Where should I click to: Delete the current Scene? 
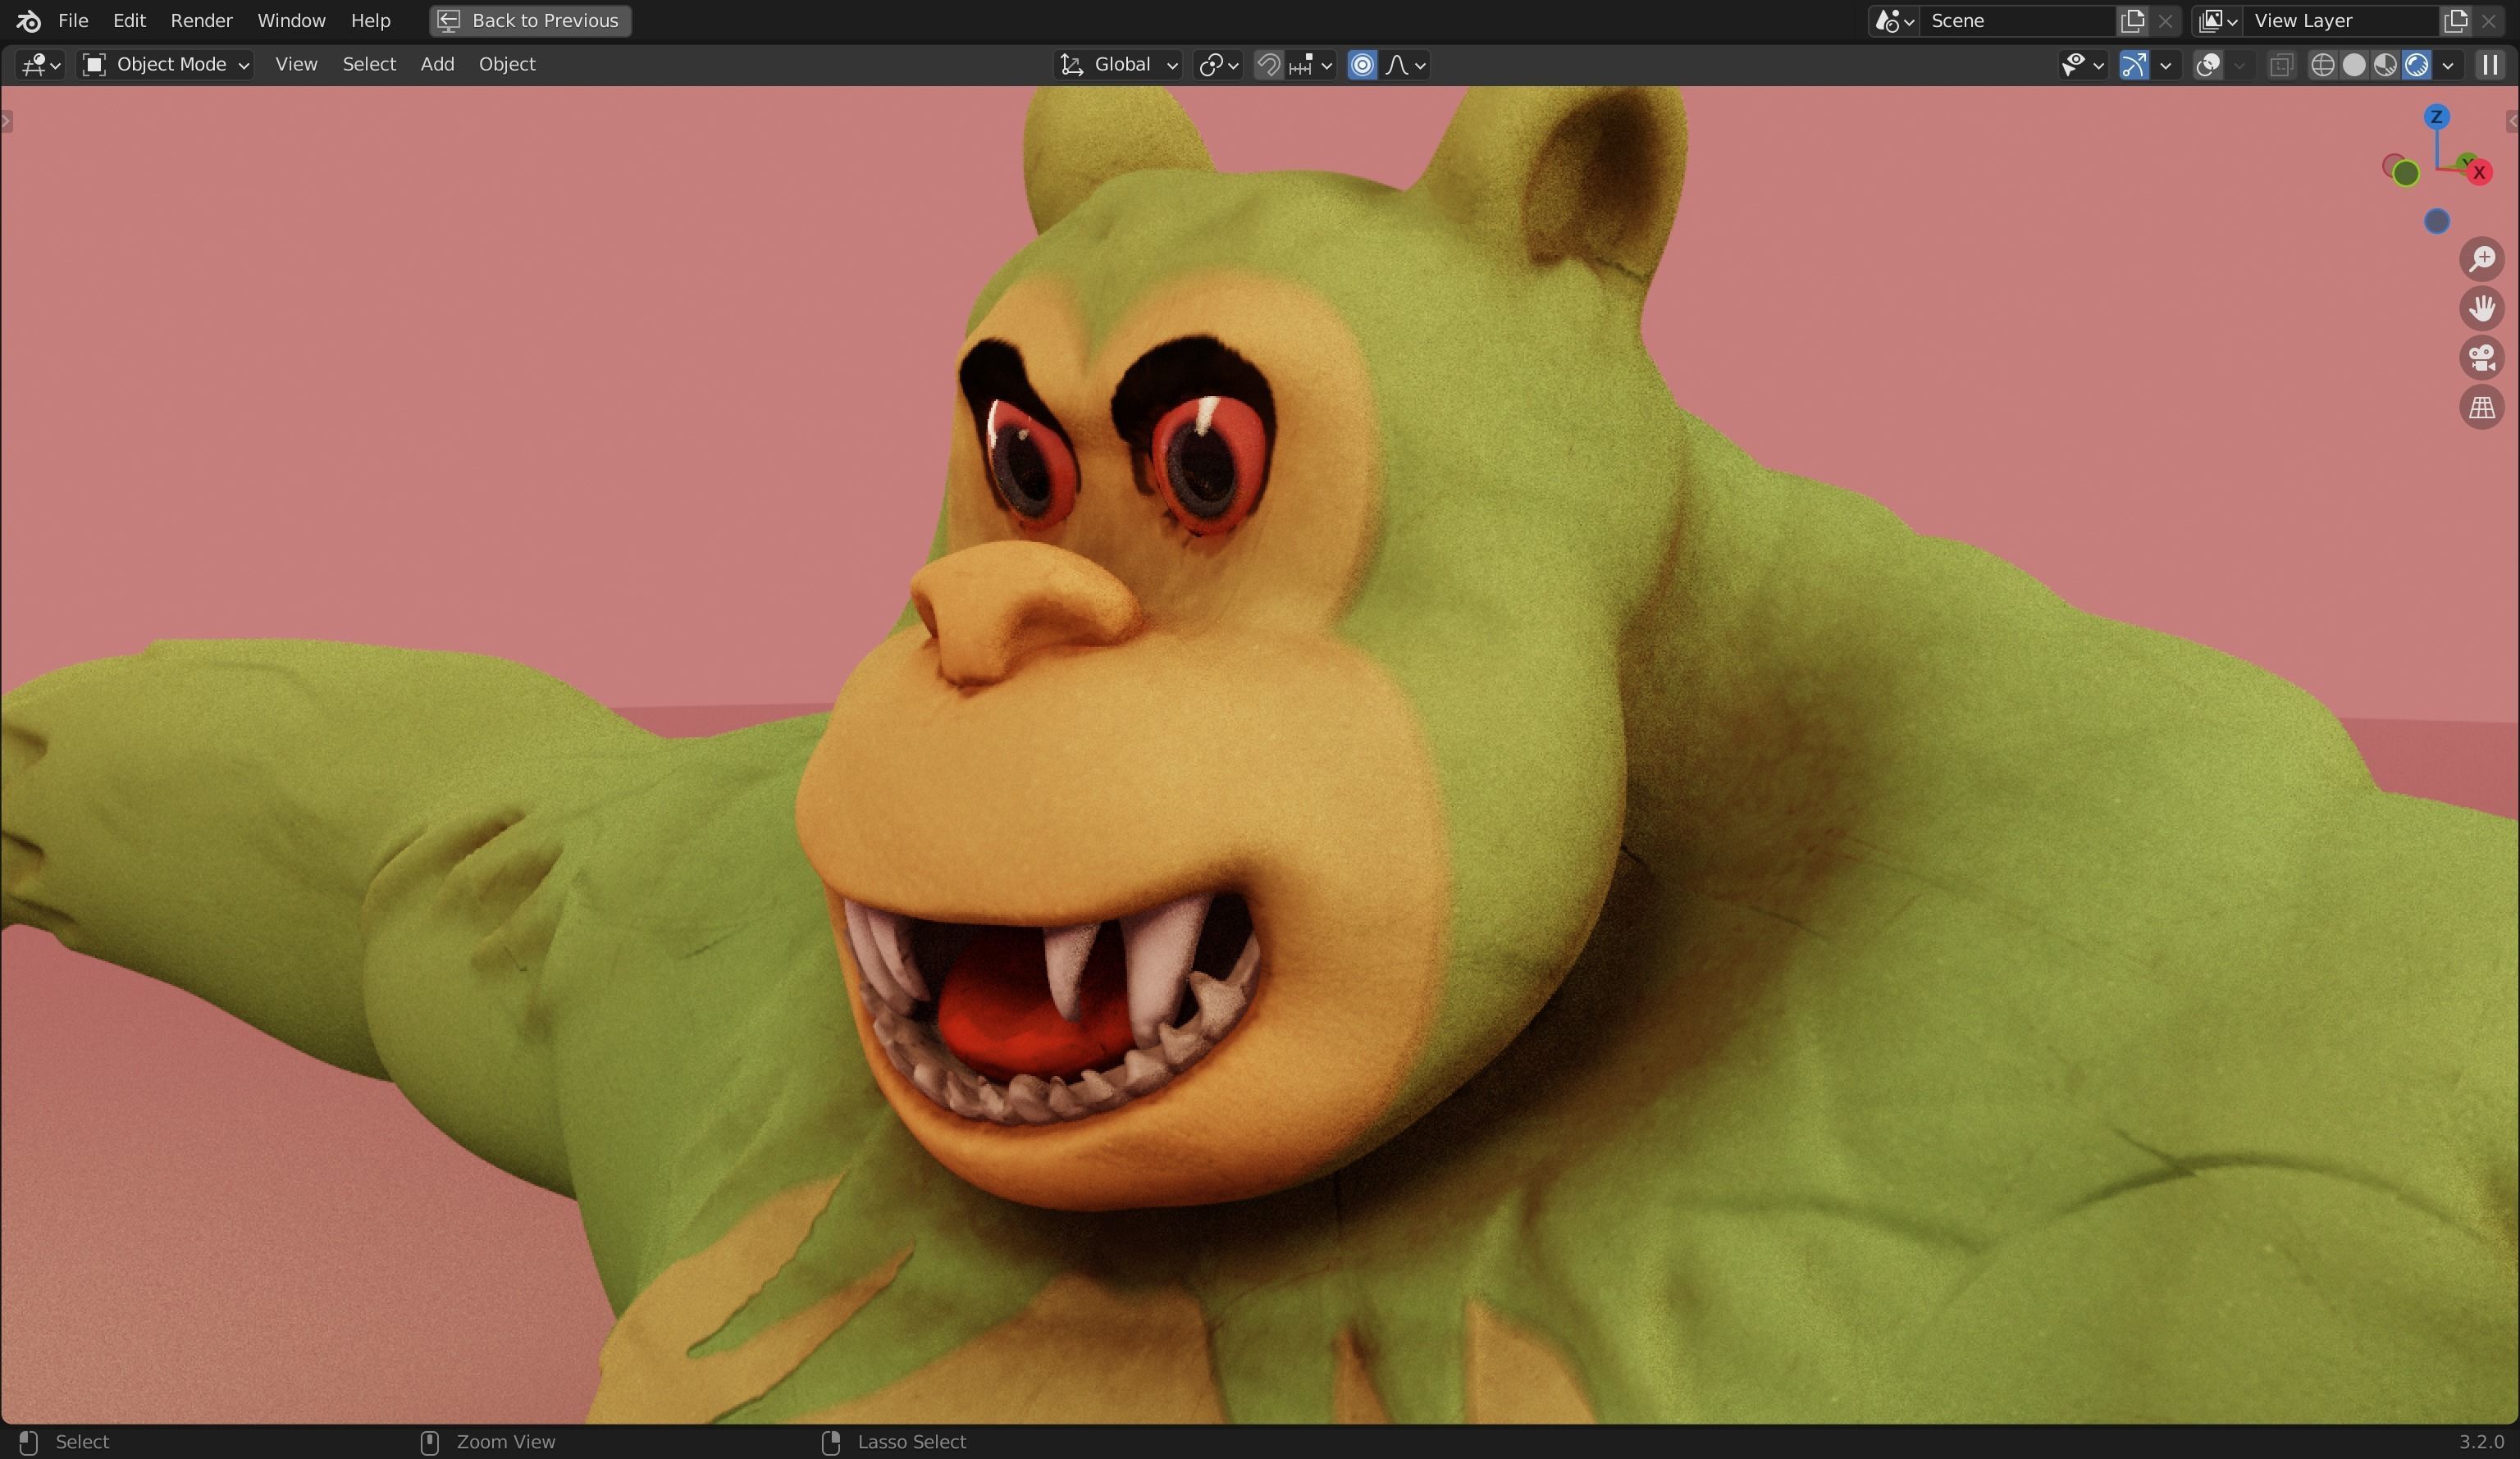click(x=2165, y=21)
